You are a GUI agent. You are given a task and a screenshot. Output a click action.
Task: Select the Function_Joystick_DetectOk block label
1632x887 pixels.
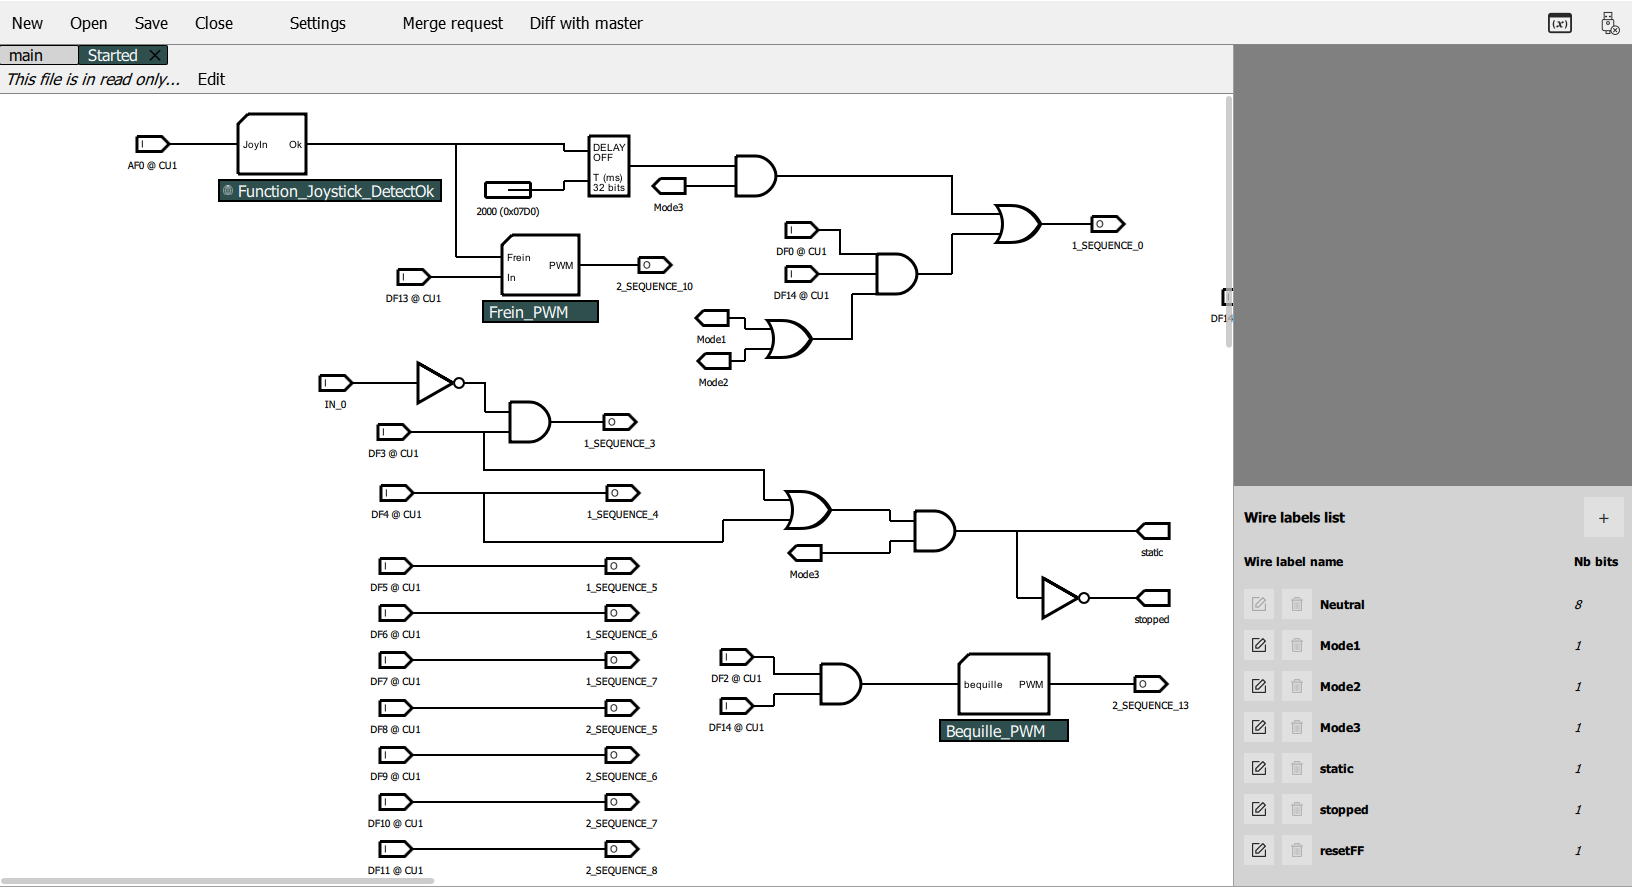[330, 191]
